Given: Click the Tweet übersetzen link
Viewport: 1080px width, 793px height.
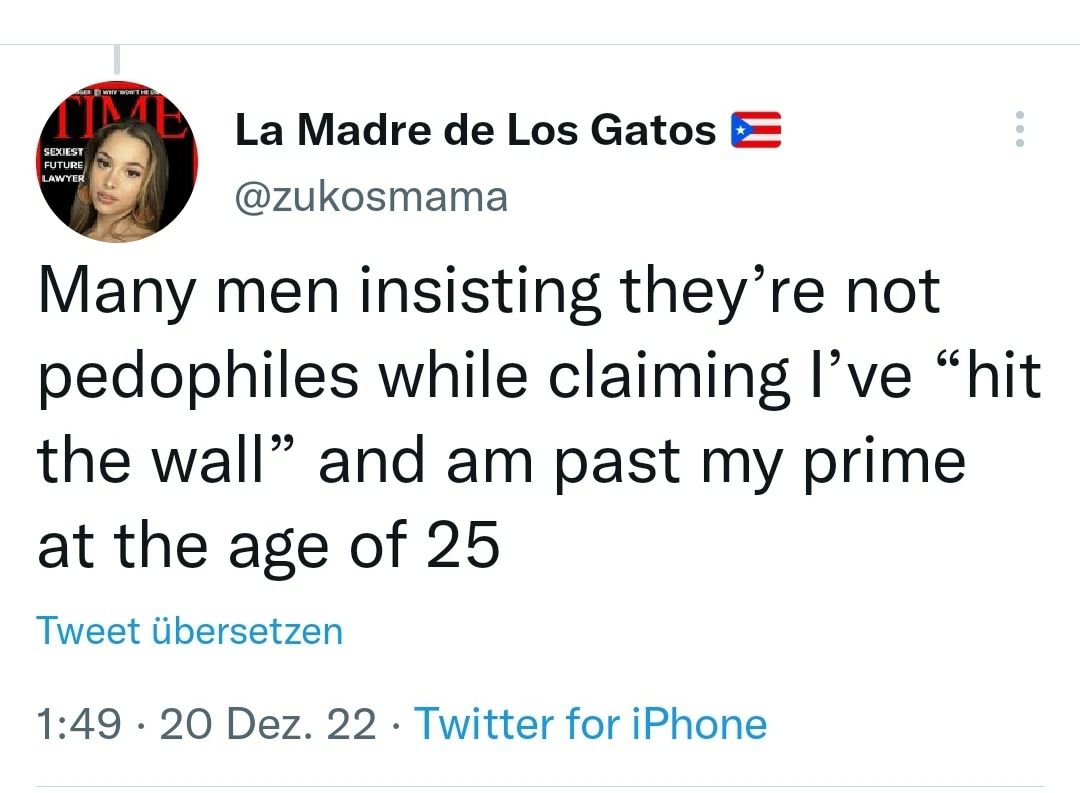Looking at the screenshot, I should coord(189,631).
